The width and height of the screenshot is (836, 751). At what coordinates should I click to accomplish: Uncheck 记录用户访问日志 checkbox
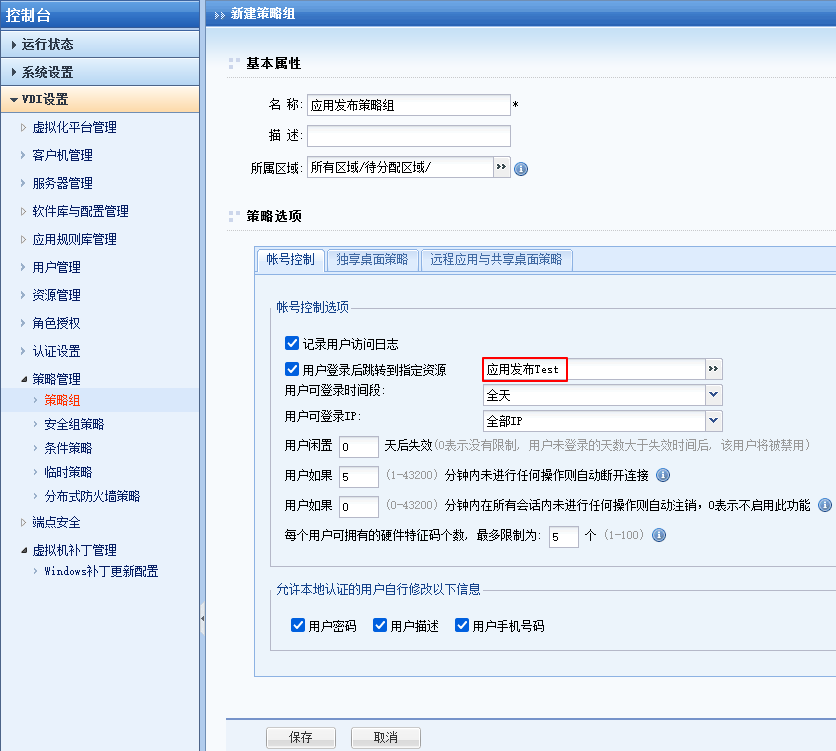(x=292, y=343)
